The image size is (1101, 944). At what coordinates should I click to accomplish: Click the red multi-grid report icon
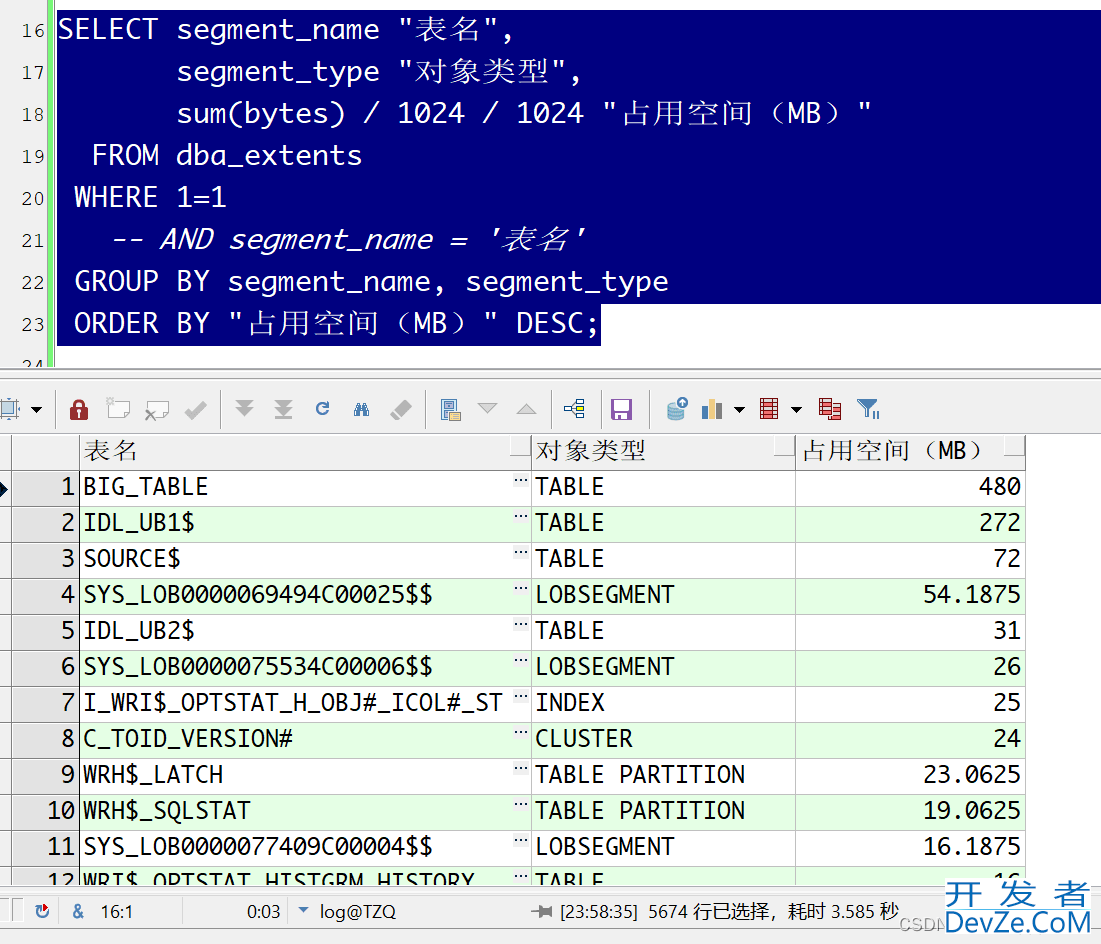pyautogui.click(x=830, y=409)
